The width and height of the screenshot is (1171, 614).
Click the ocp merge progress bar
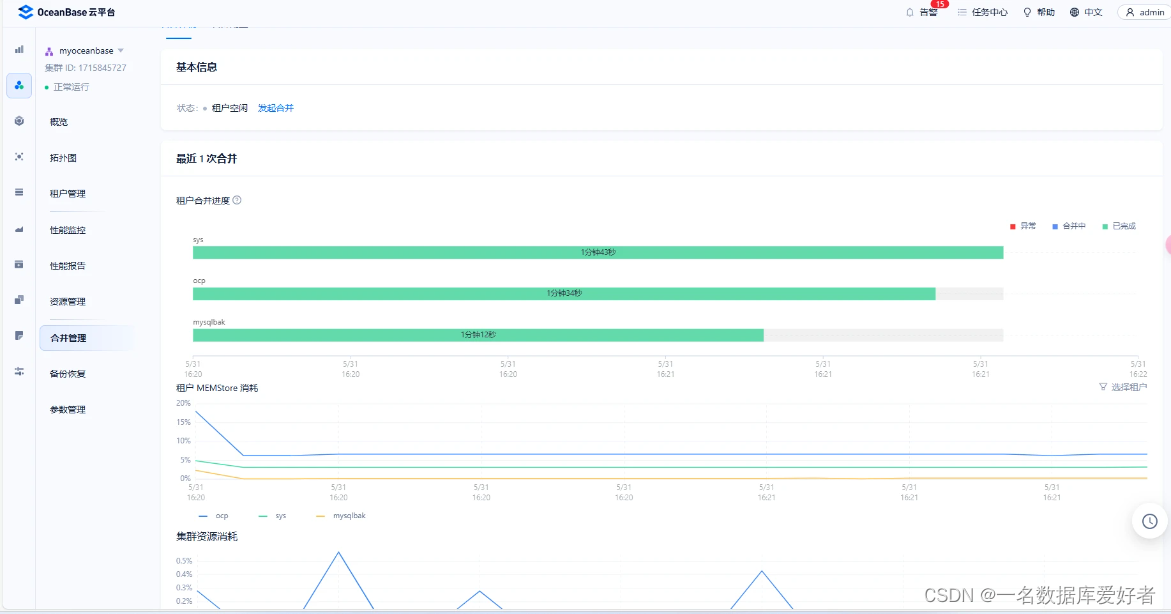(564, 294)
